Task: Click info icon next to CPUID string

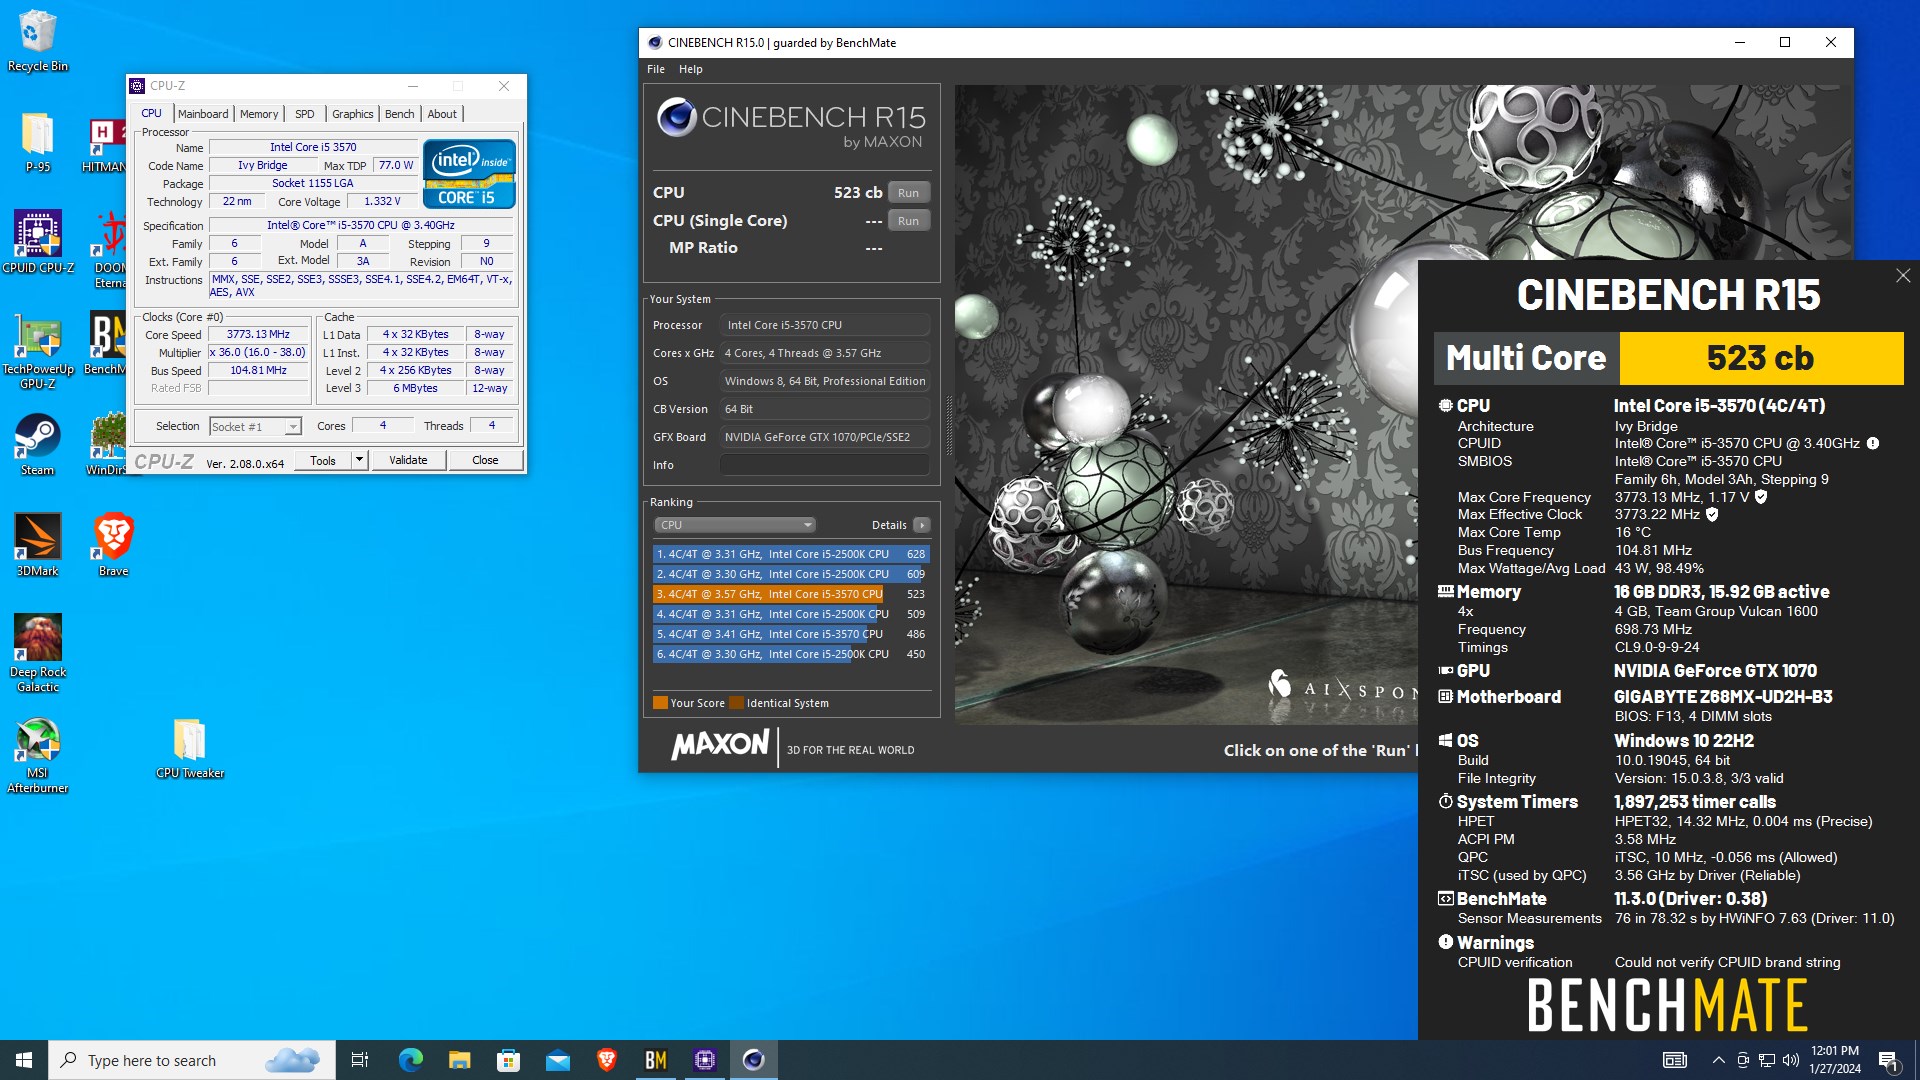Action: tap(1873, 443)
